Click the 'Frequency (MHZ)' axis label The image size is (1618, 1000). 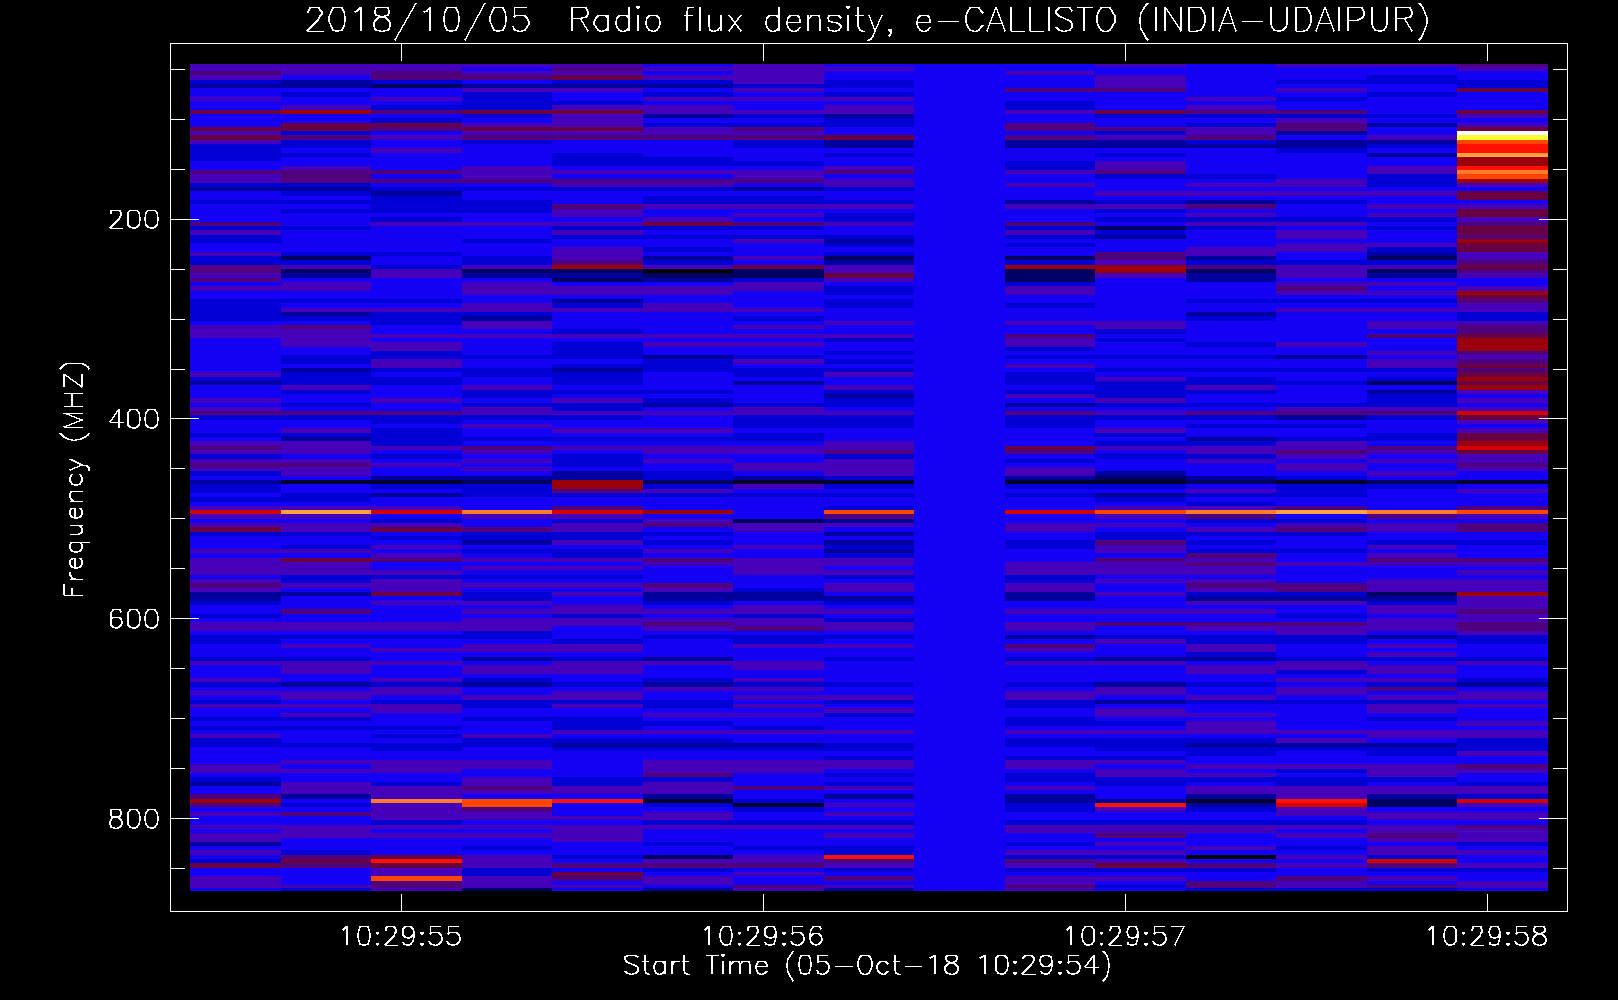click(x=75, y=480)
